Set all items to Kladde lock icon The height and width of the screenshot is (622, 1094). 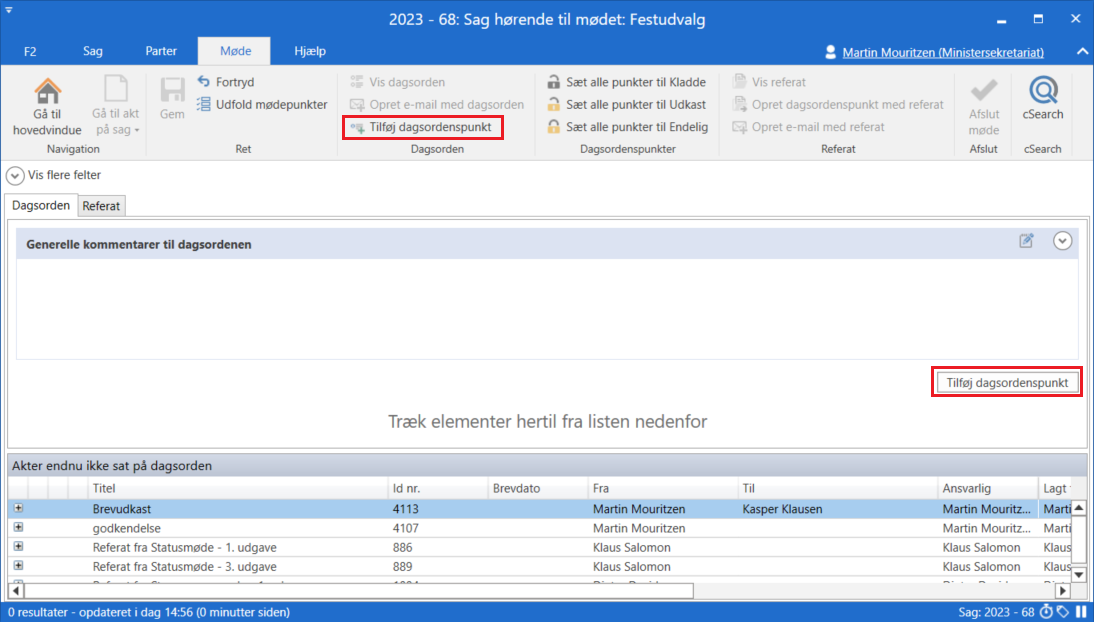553,82
